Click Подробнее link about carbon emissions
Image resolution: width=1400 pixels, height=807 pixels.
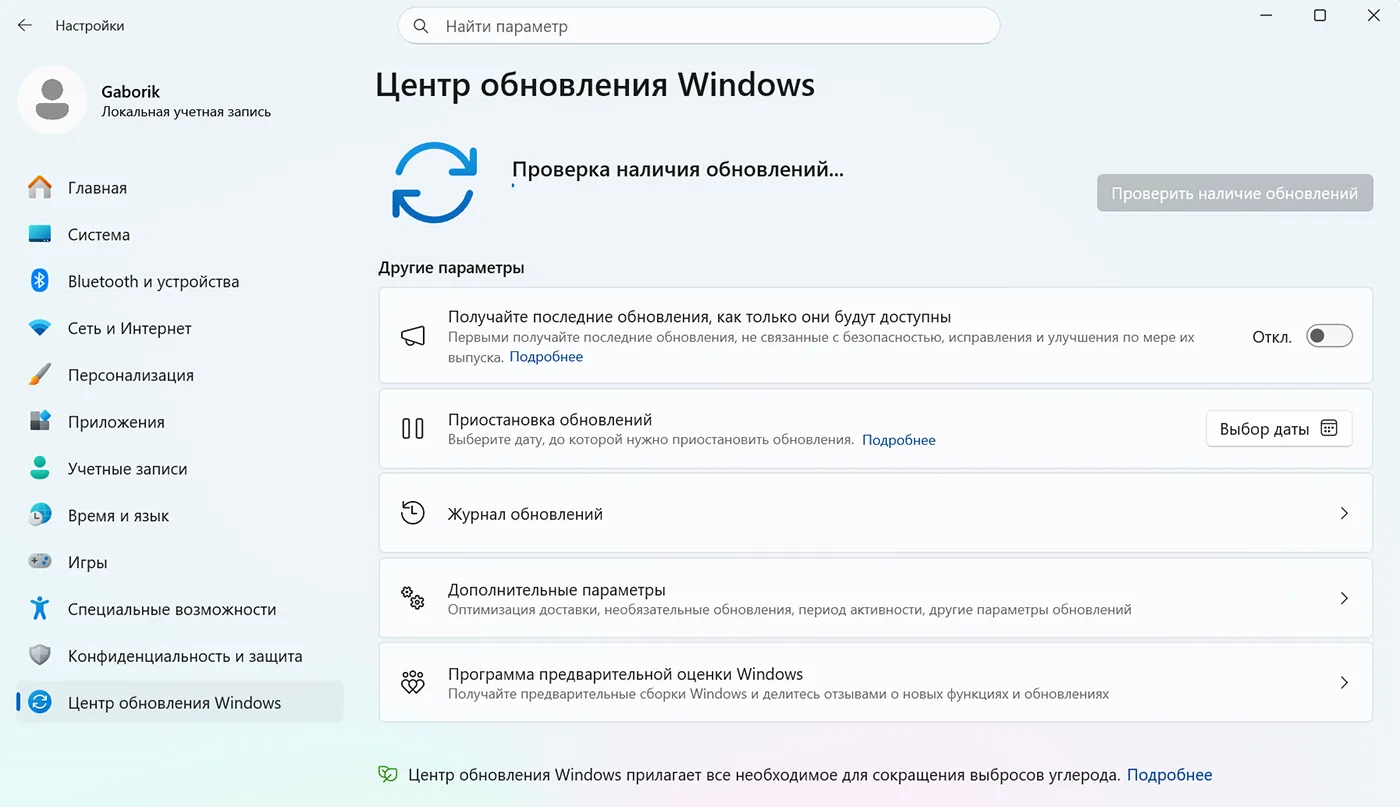1170,775
